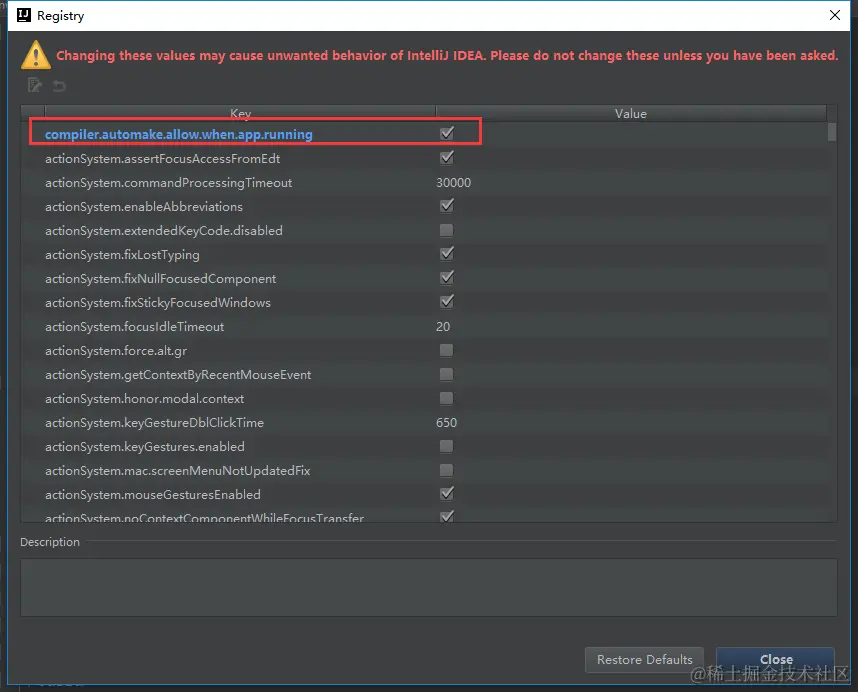The height and width of the screenshot is (692, 858).
Task: Toggle actionSystem.fixStickyFocusedWindows checkbox
Action: point(447,302)
